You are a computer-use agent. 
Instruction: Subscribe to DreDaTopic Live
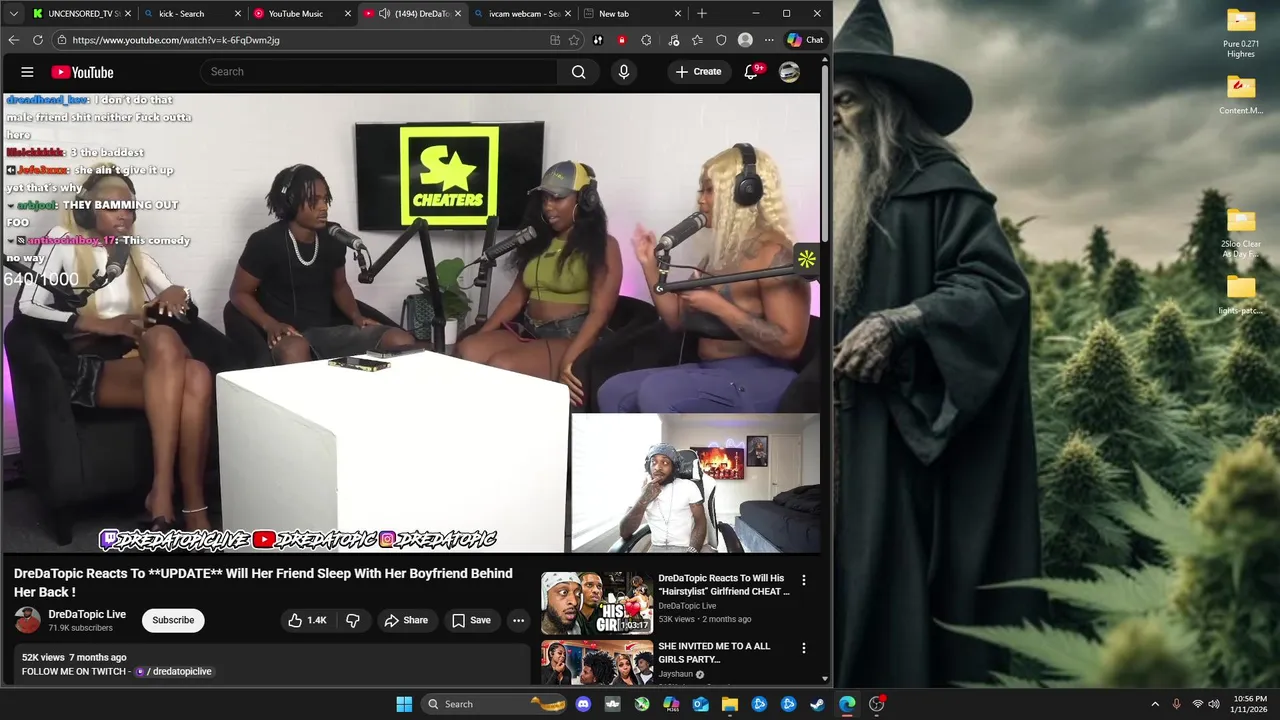tap(173, 620)
